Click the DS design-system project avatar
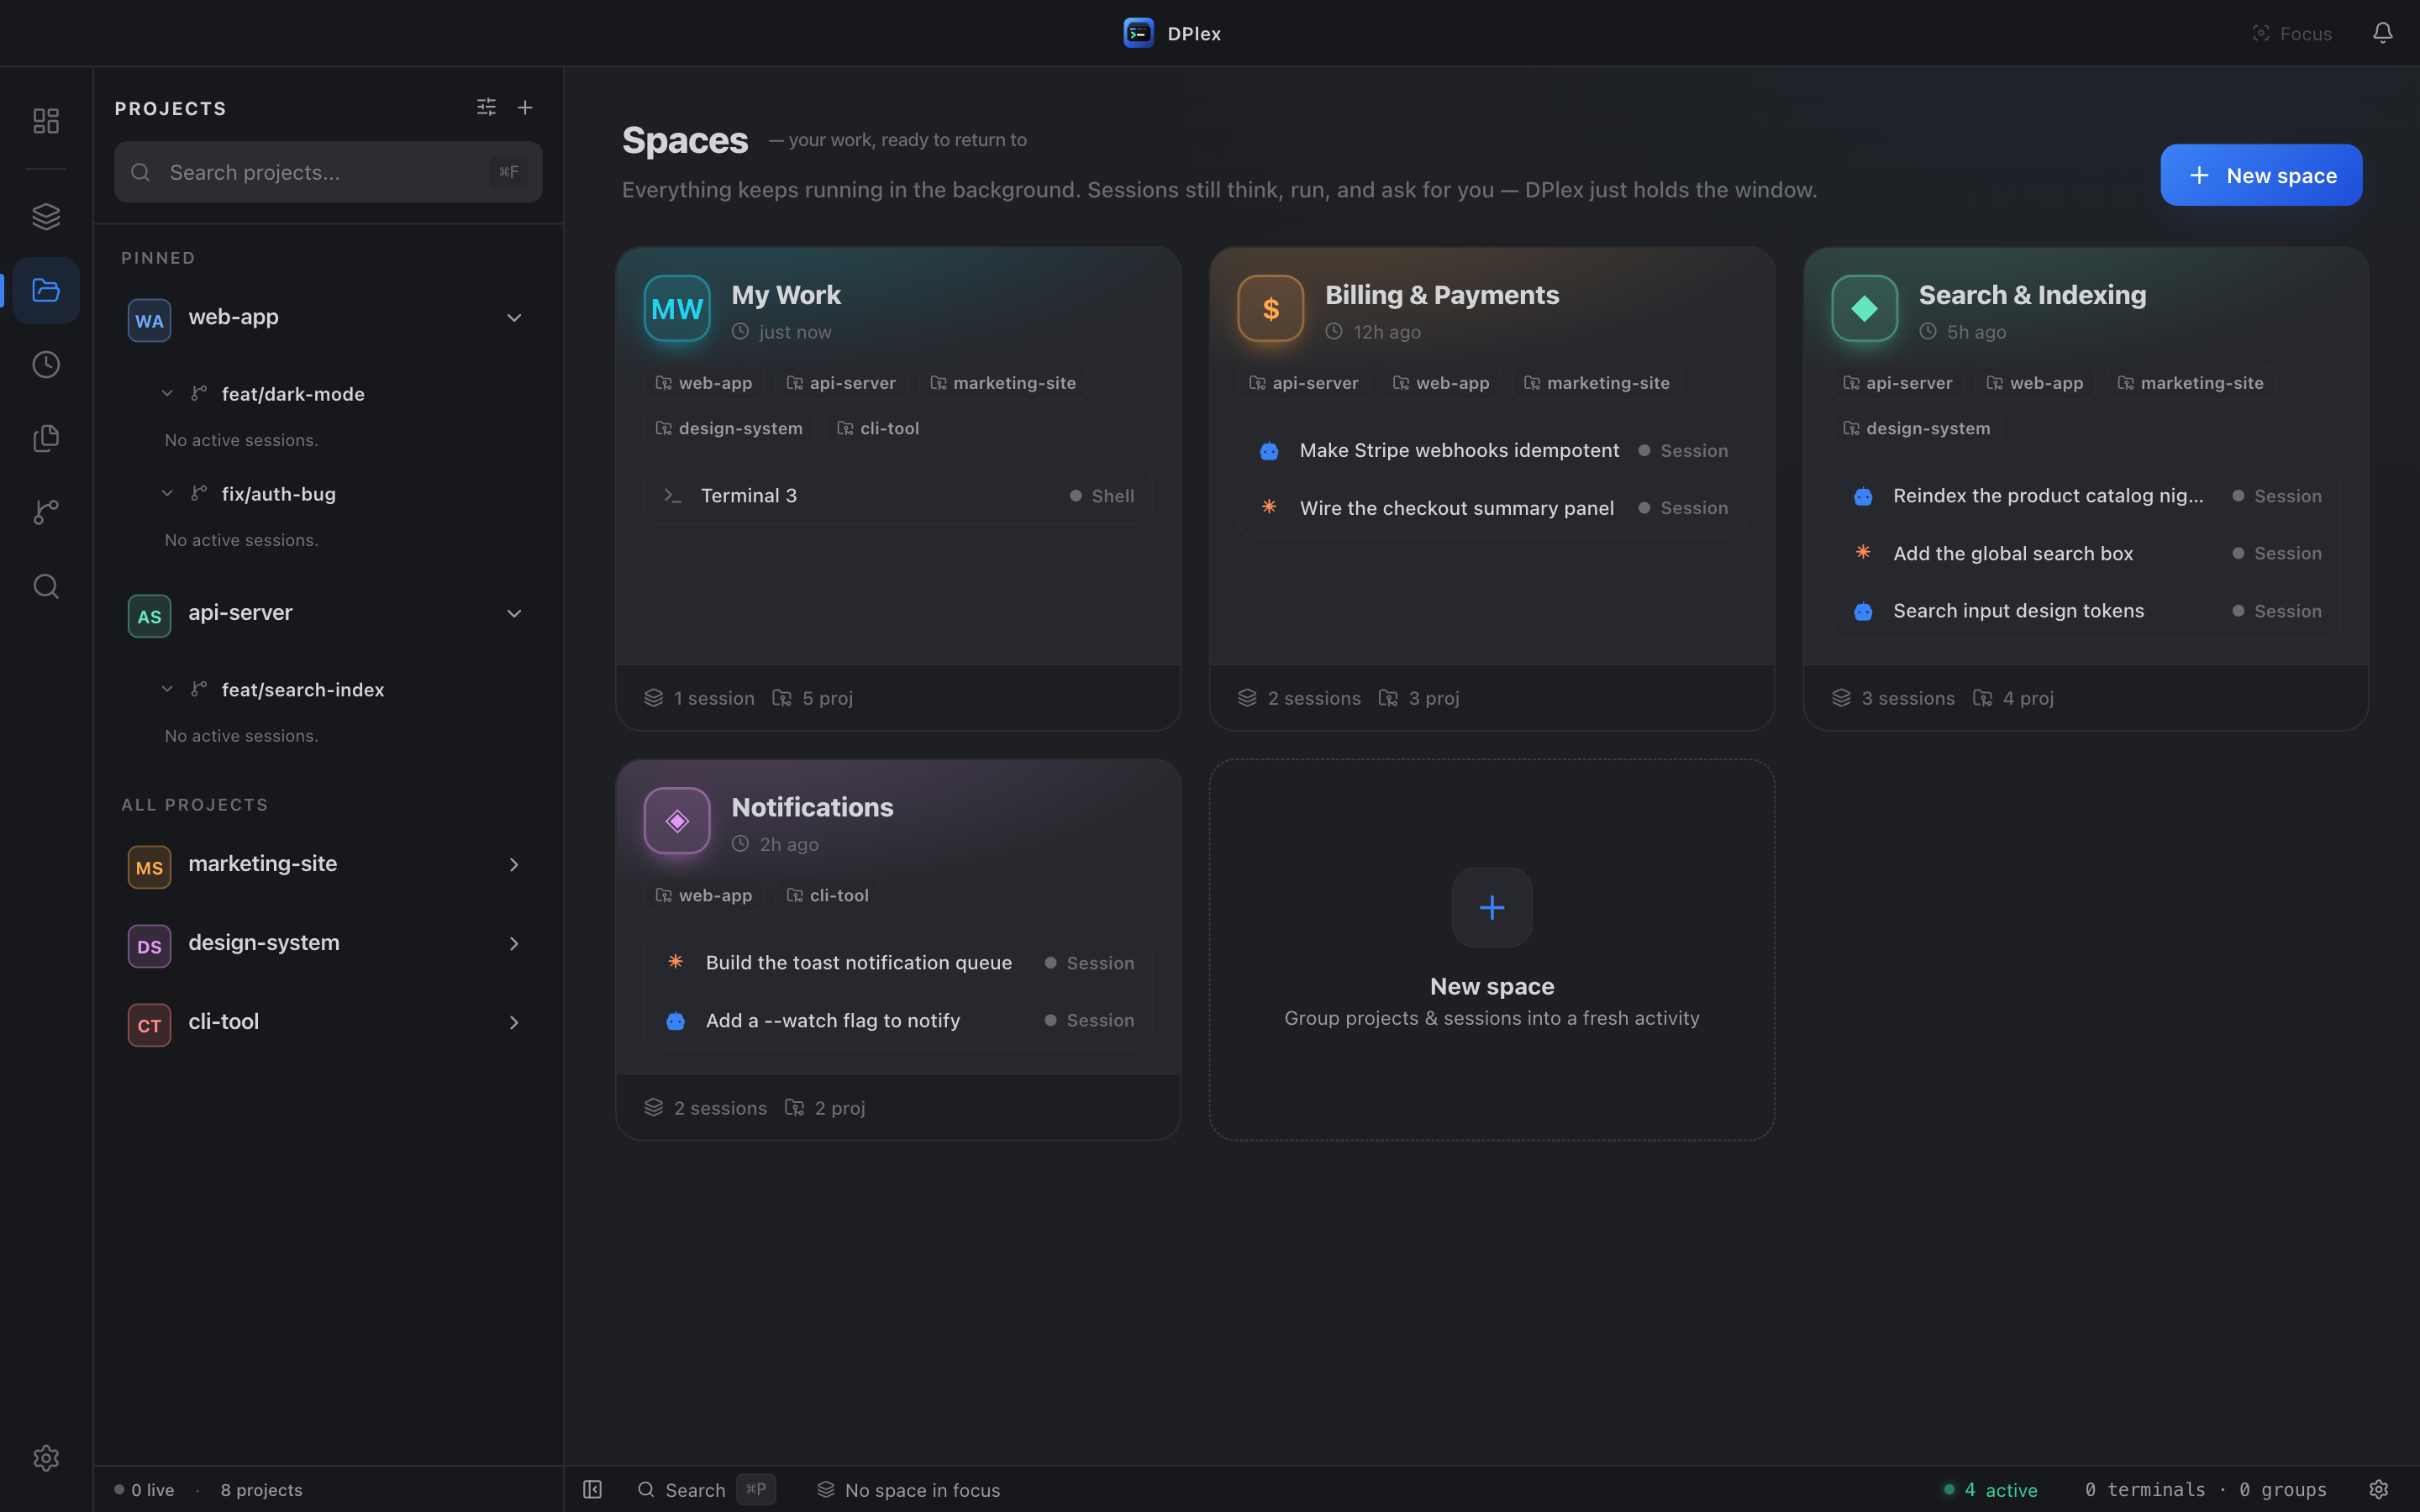Image resolution: width=2420 pixels, height=1512 pixels. pos(149,946)
